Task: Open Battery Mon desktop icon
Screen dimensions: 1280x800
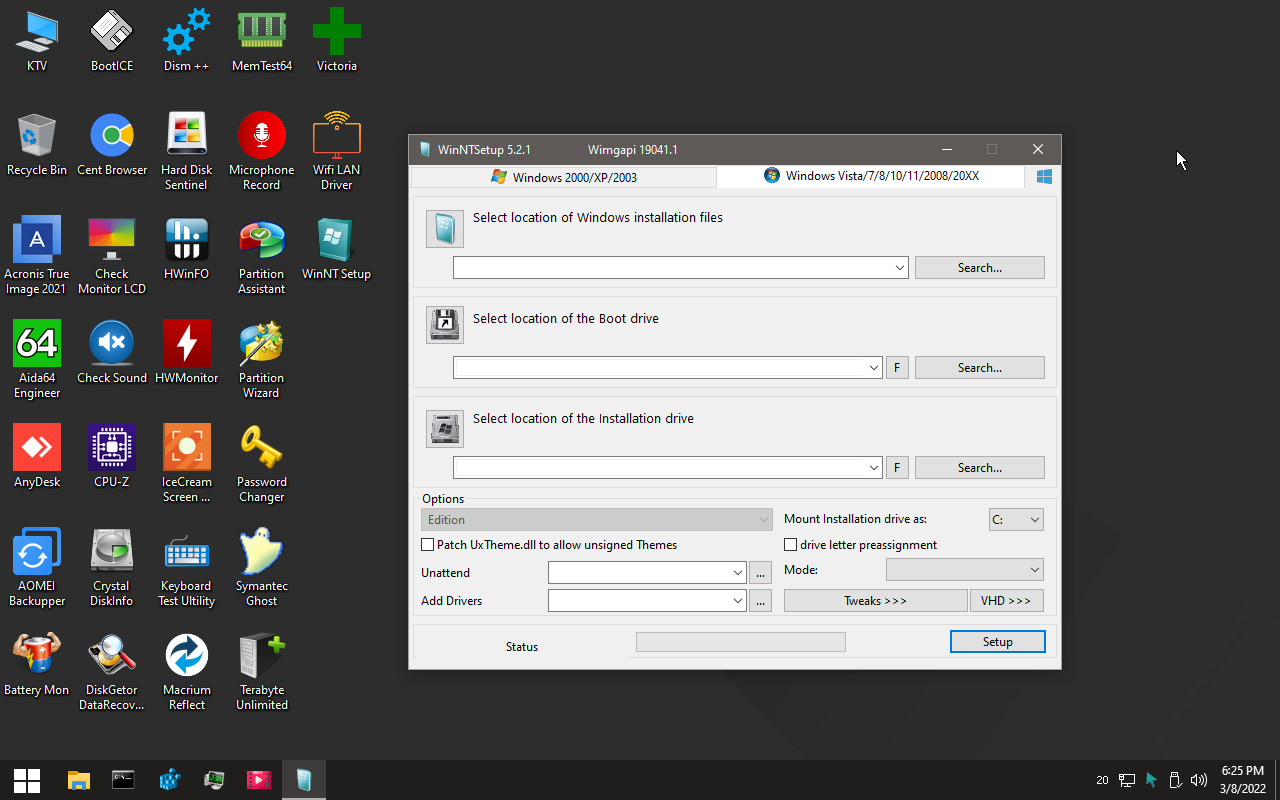Action: (x=37, y=665)
